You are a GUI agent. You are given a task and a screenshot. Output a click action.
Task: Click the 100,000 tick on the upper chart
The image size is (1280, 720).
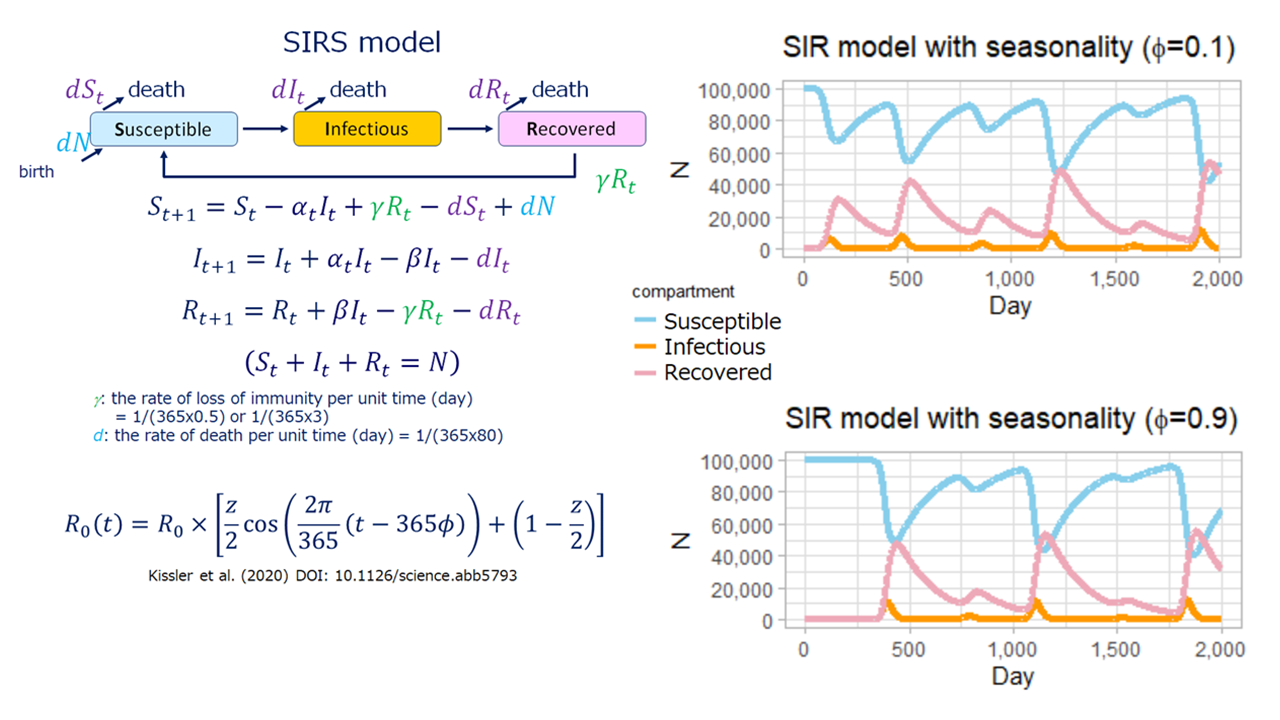point(734,89)
